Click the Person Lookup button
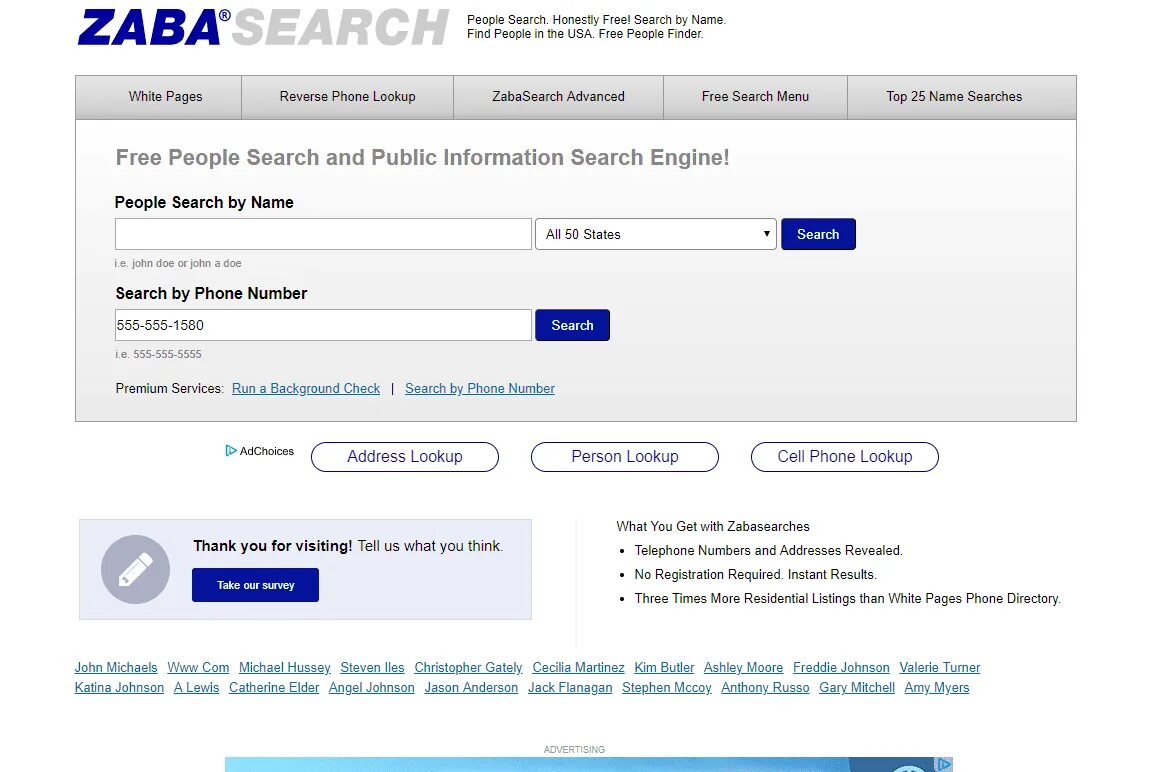Screen dimensions: 1157x772 click(x=625, y=457)
